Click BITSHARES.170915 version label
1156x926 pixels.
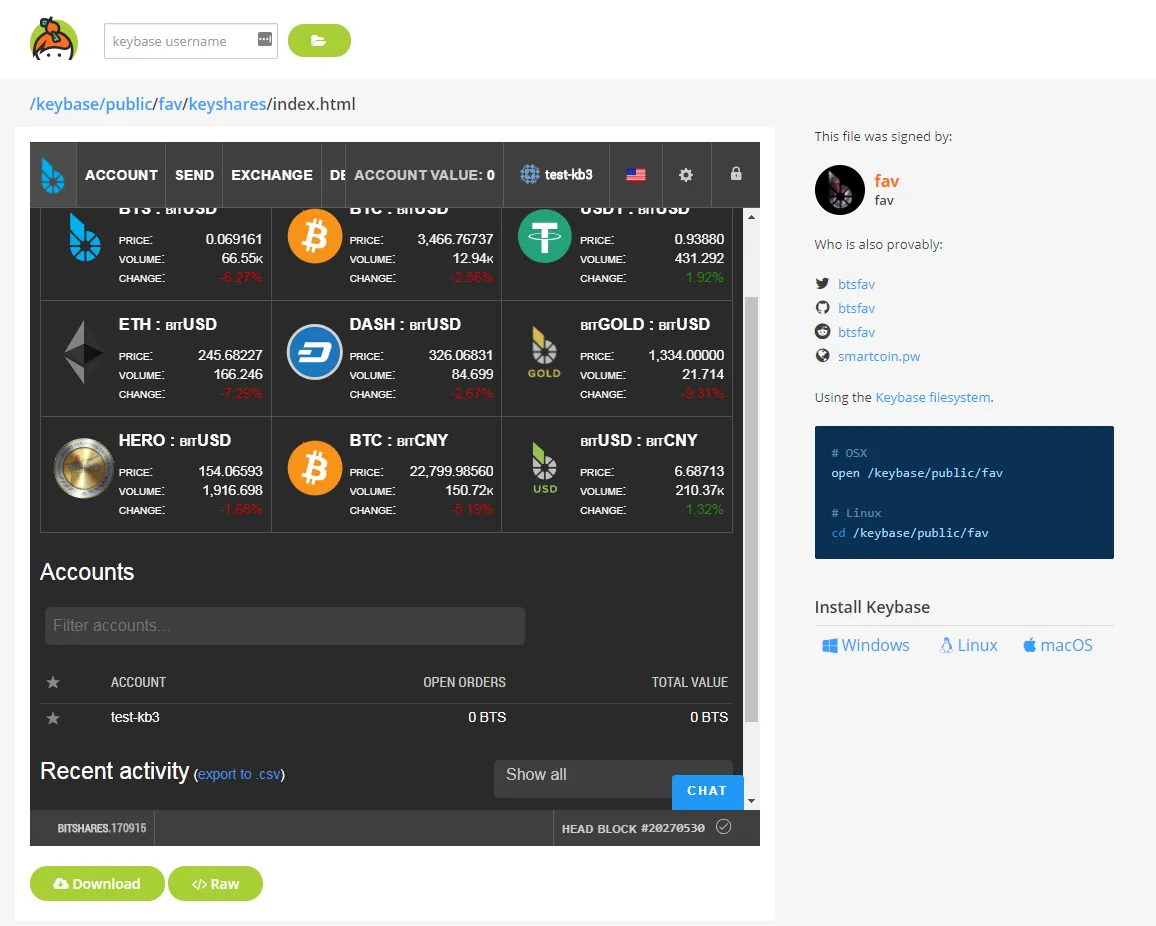(x=102, y=828)
